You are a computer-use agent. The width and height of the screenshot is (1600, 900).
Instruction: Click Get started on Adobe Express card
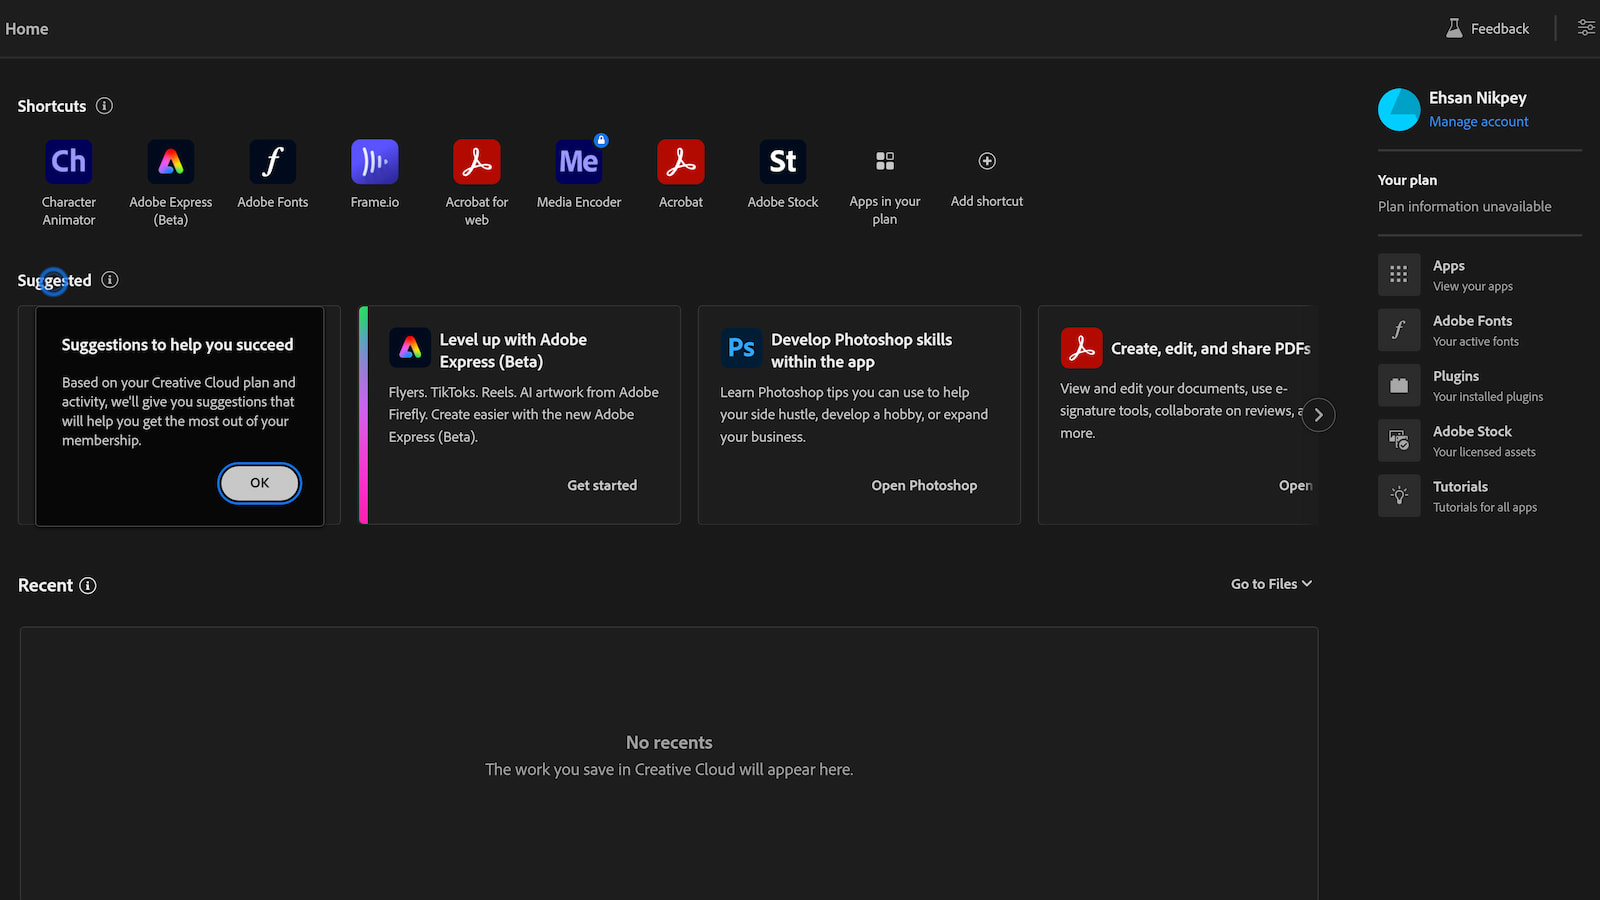click(602, 485)
